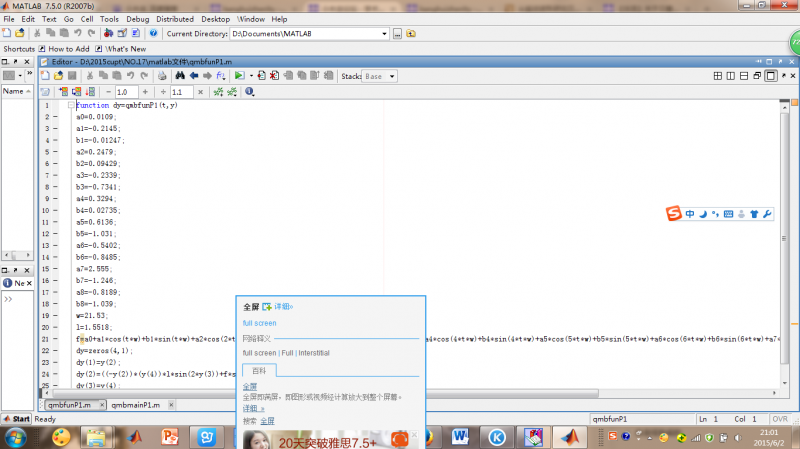Click the 'full screen' translation link in popup
The image size is (800, 449).
point(259,323)
